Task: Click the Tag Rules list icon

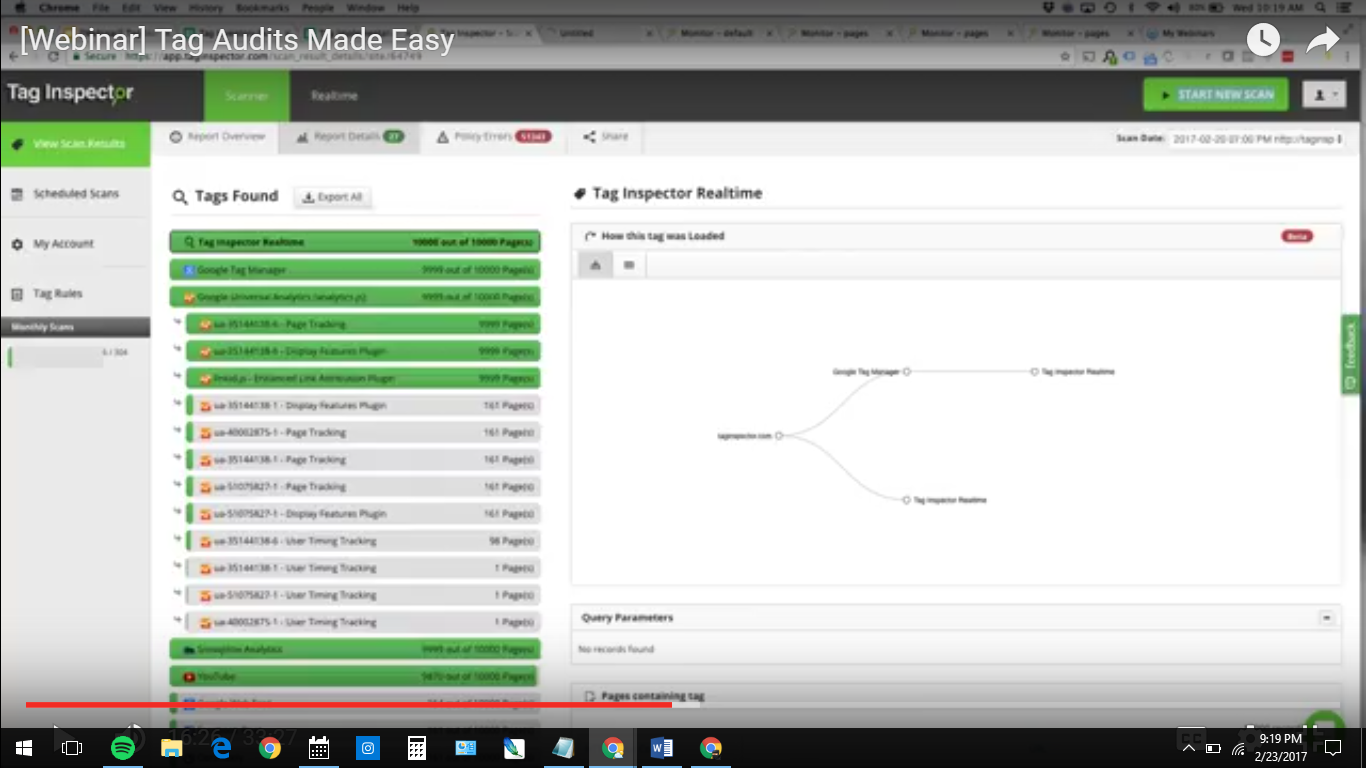Action: (17, 294)
